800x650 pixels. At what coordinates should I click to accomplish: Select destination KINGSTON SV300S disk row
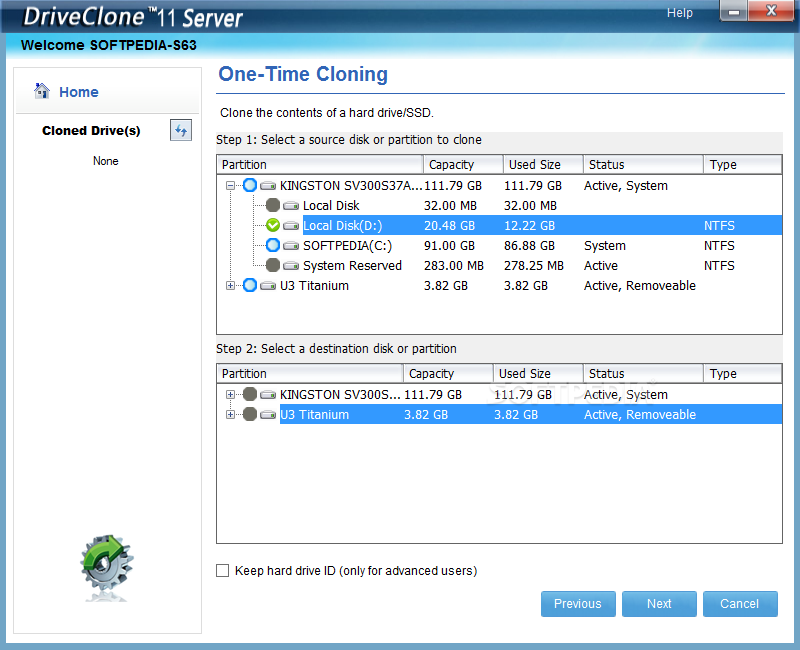pyautogui.click(x=499, y=394)
